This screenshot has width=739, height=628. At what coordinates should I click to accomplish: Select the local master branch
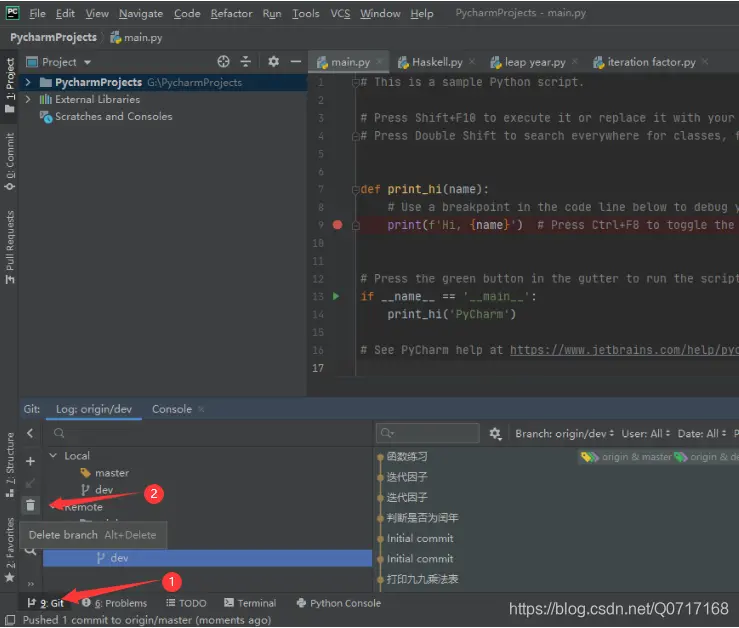pos(112,473)
